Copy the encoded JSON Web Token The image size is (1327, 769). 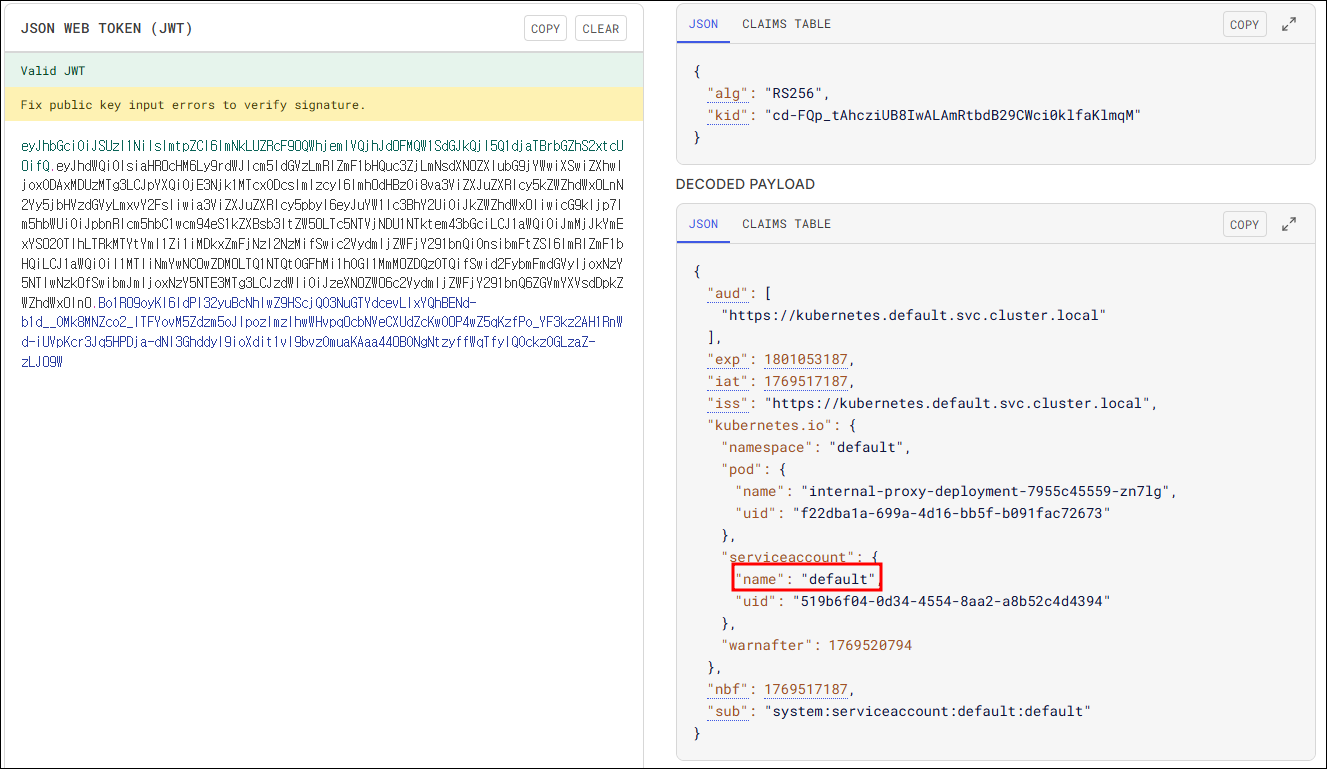[x=545, y=29]
